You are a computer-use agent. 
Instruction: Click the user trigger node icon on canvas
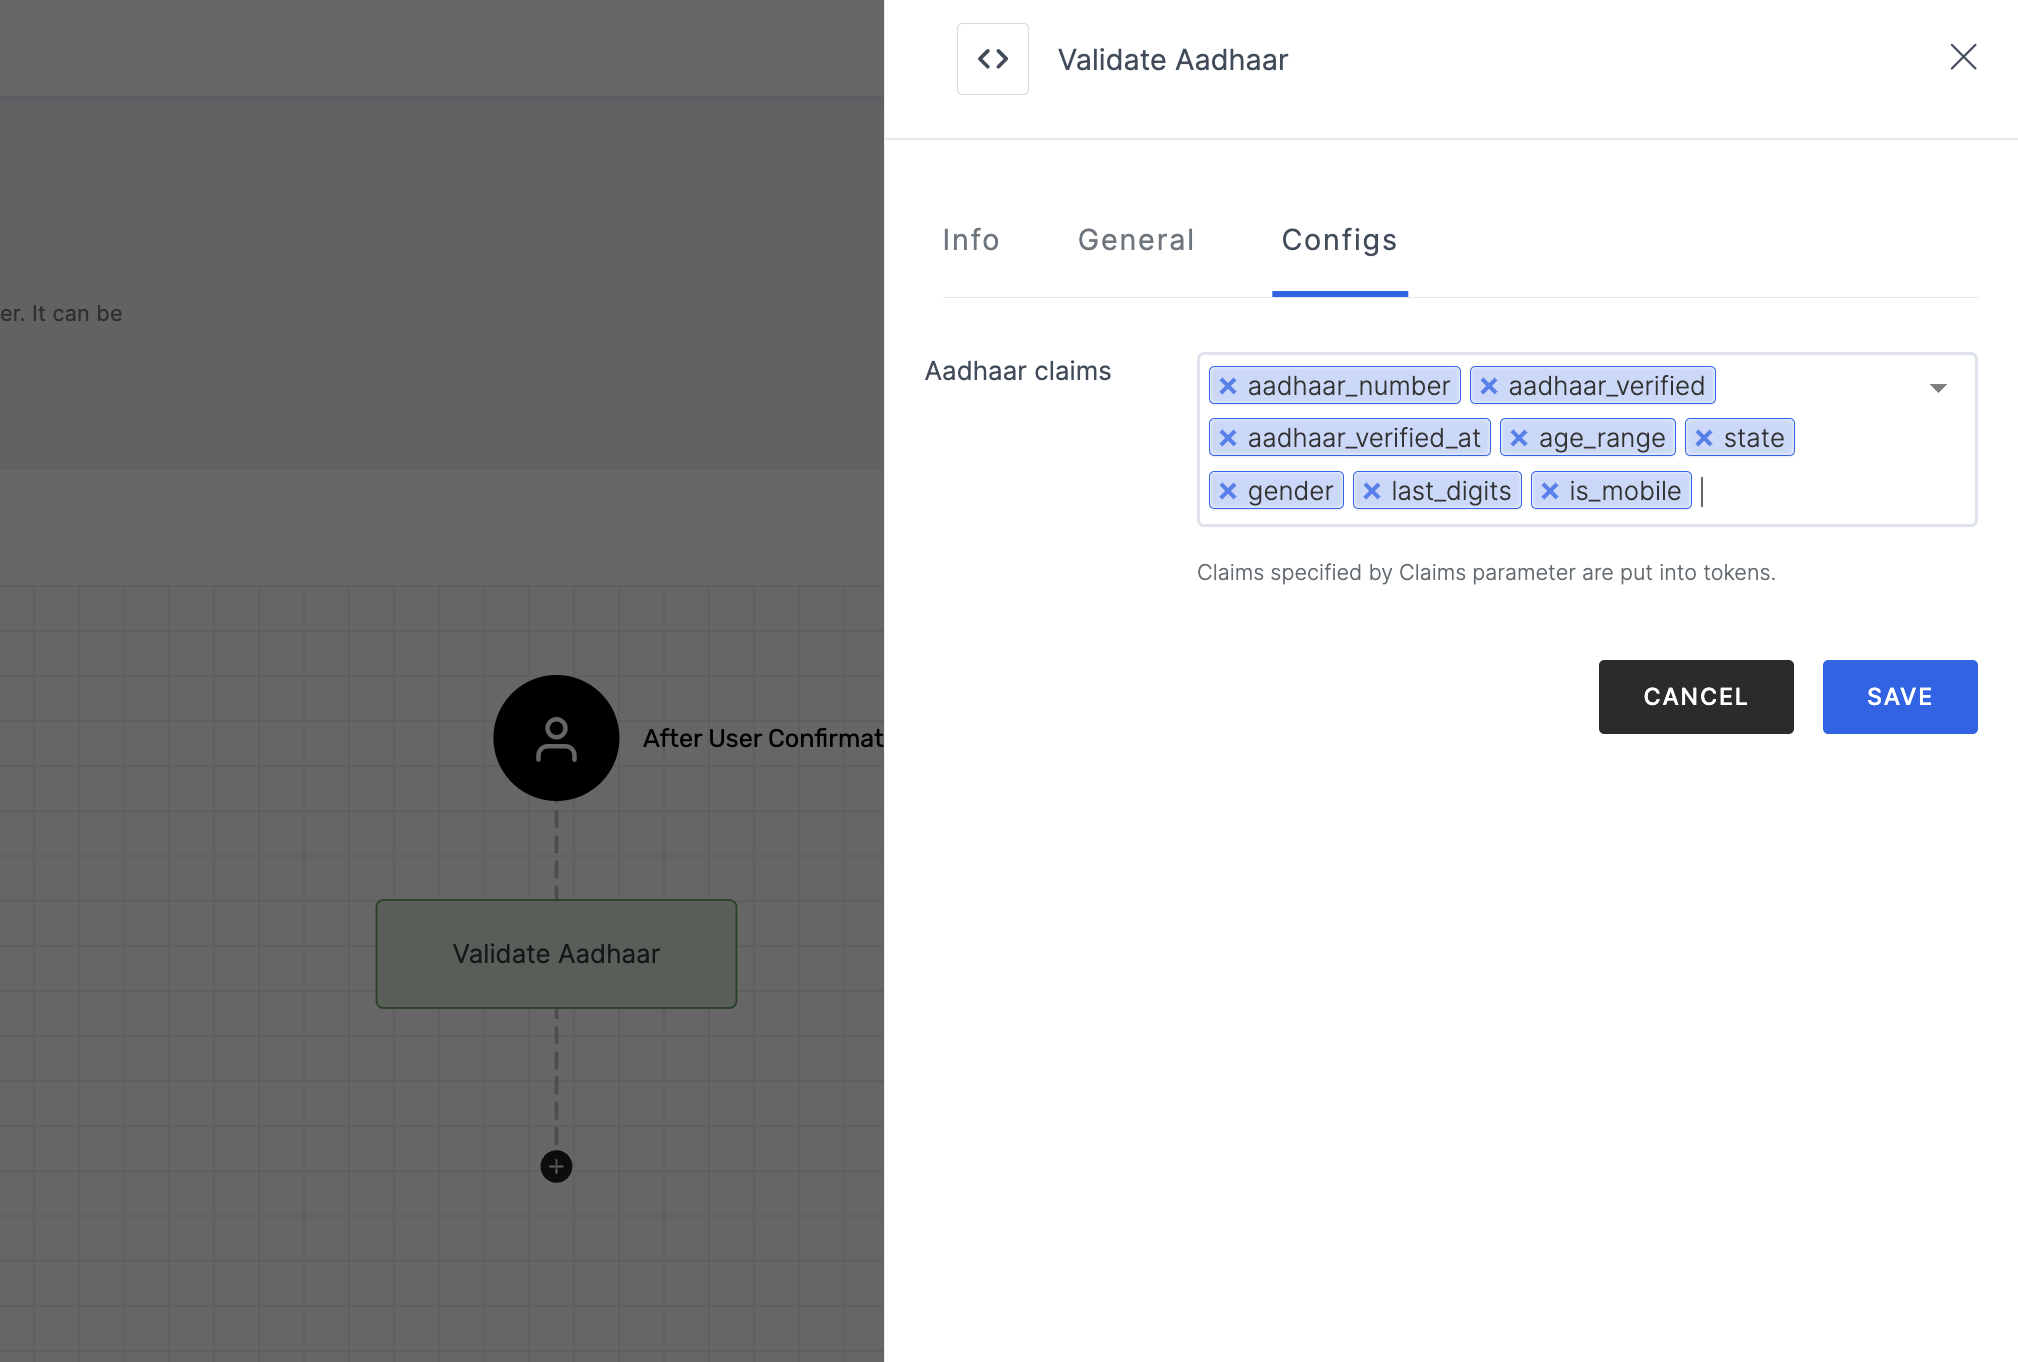[556, 738]
